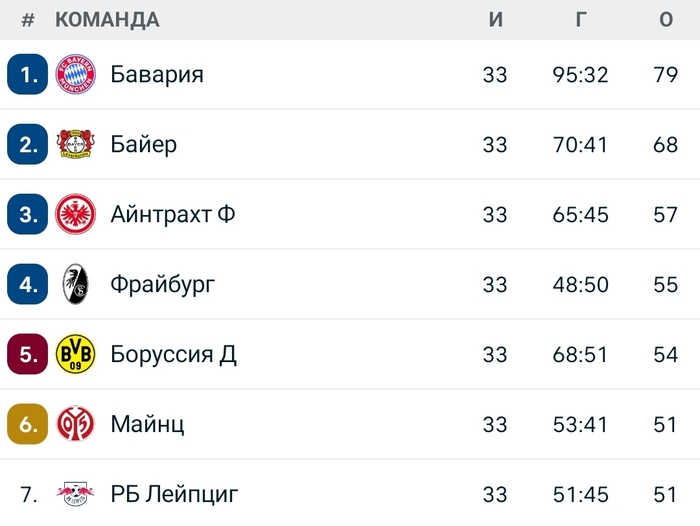The image size is (700, 526).
Task: Click the Eintracht Frankfurt eagle logo
Action: point(75,214)
